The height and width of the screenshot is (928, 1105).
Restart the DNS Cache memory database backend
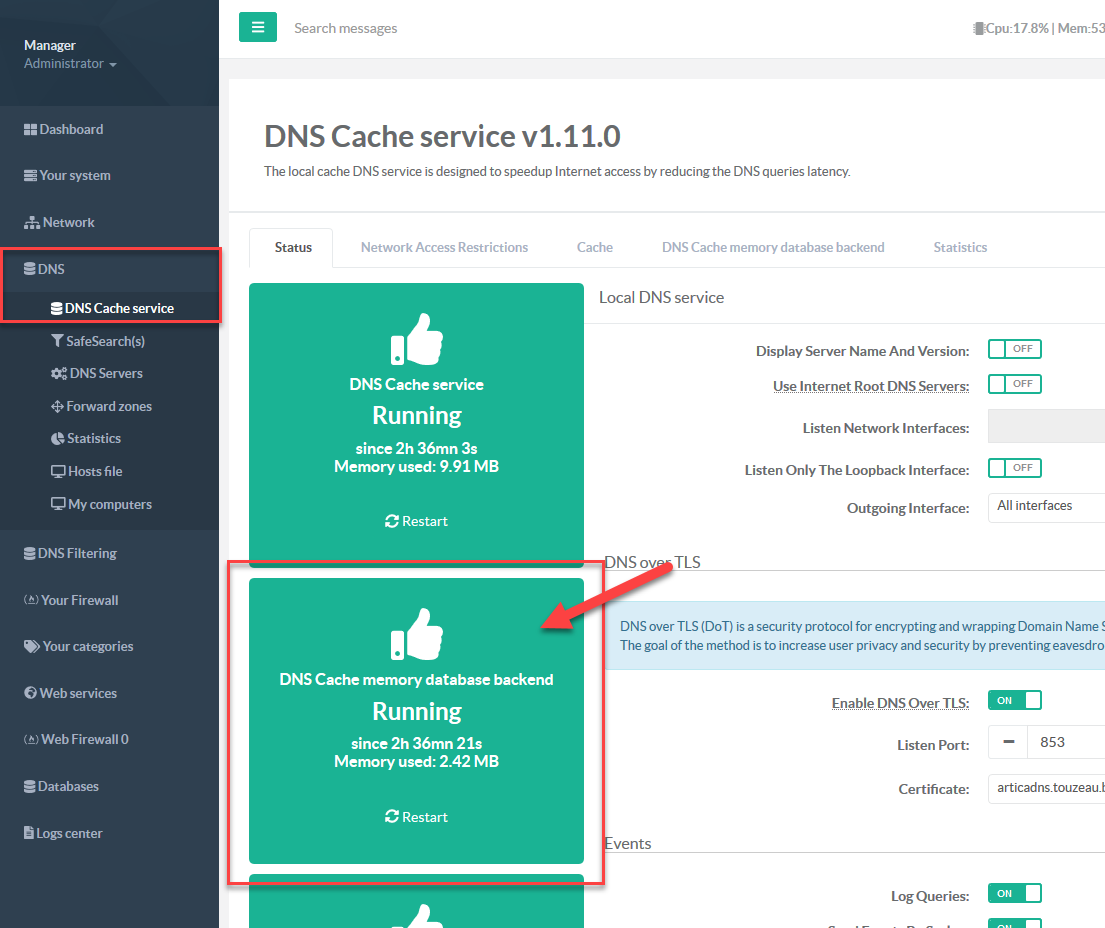[416, 817]
